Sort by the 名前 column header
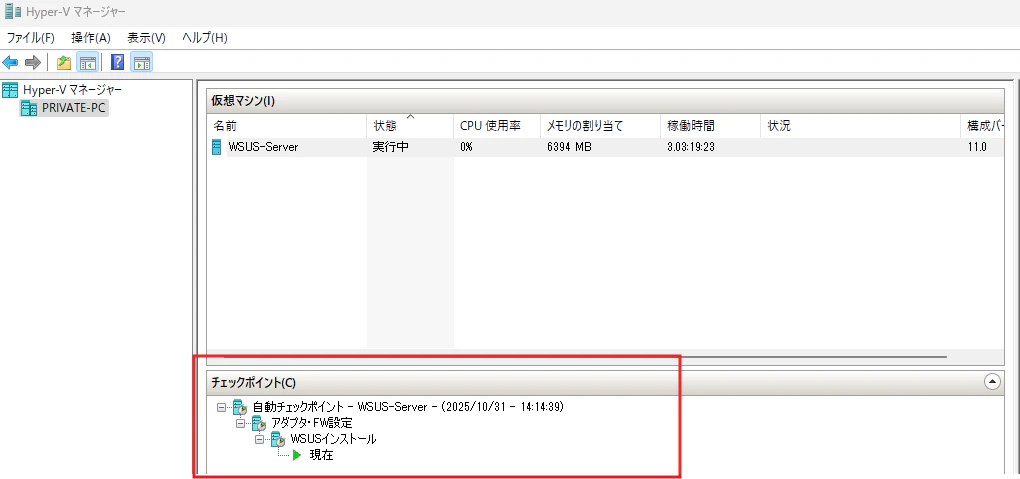The image size is (1020, 479). tap(287, 126)
